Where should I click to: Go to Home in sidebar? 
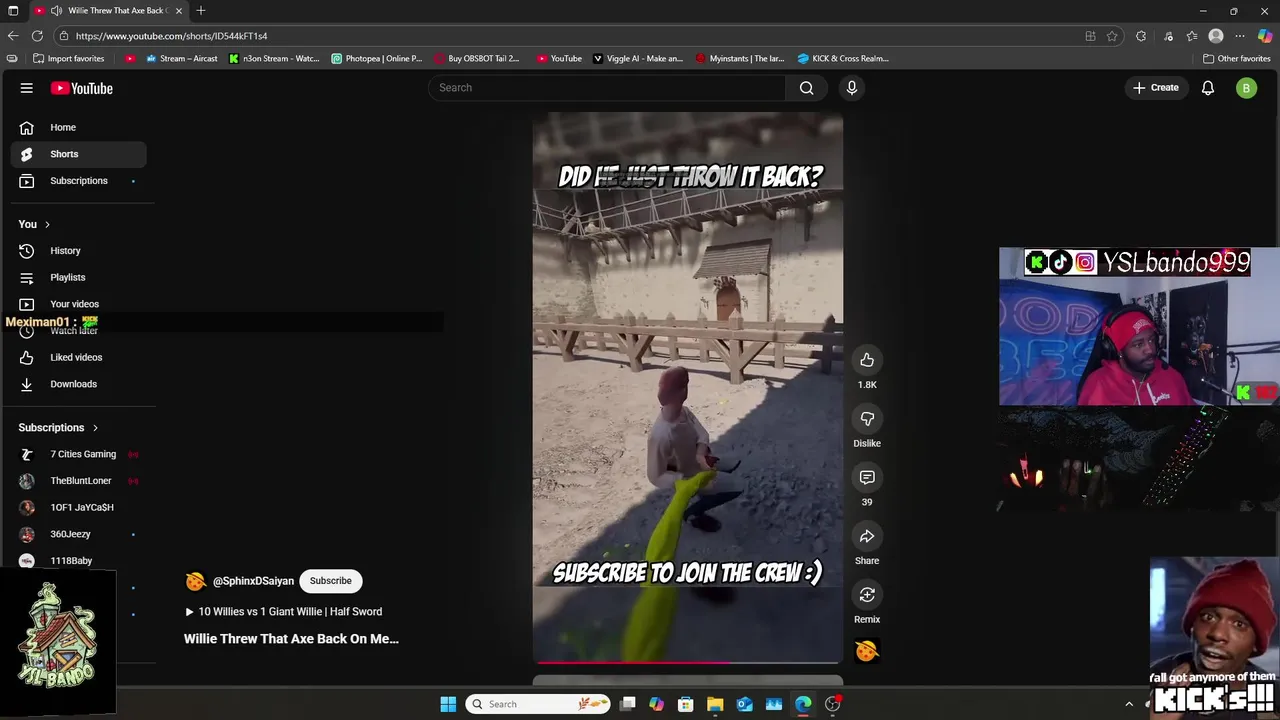coord(78,127)
